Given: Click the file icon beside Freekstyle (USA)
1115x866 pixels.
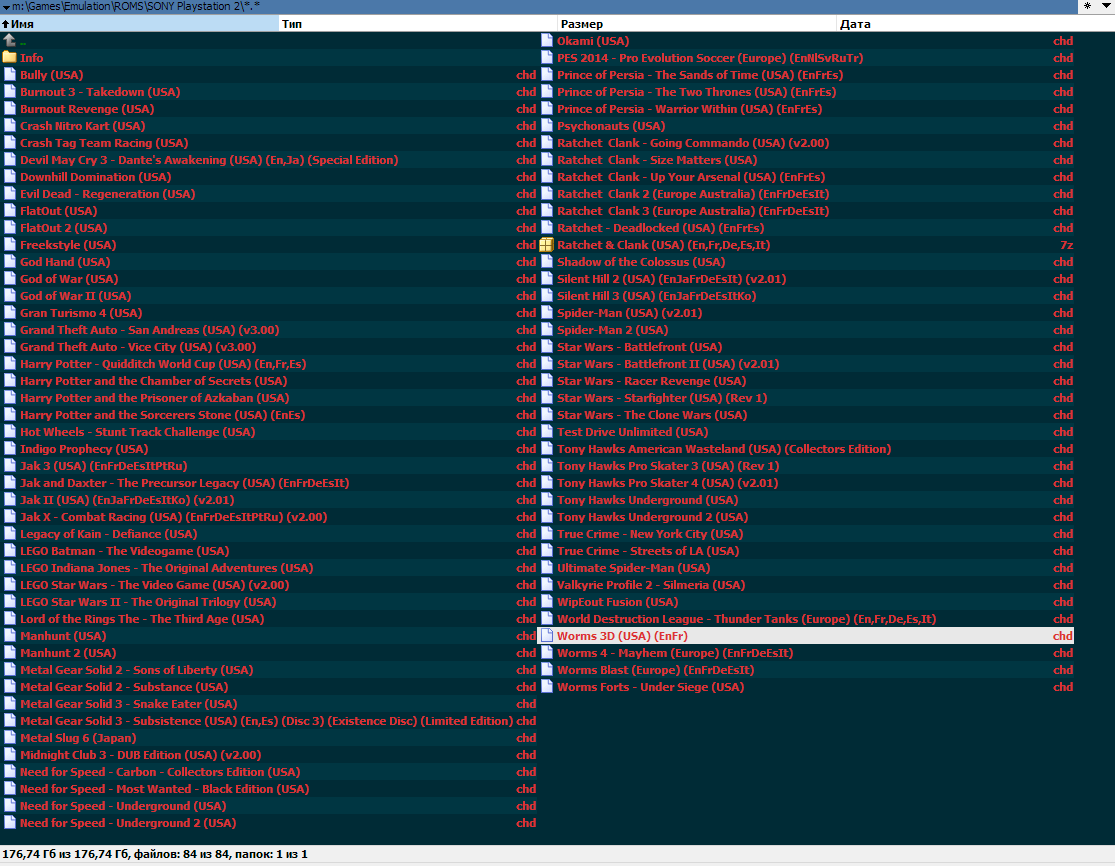Looking at the screenshot, I should pos(9,245).
